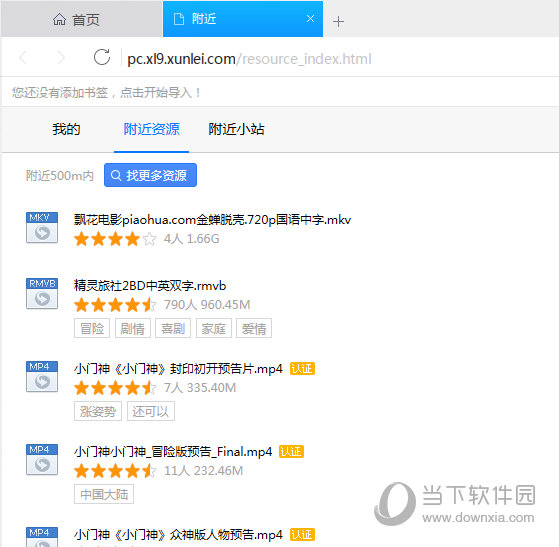Open the 我的 tab
Image resolution: width=559 pixels, height=547 pixels.
point(66,129)
